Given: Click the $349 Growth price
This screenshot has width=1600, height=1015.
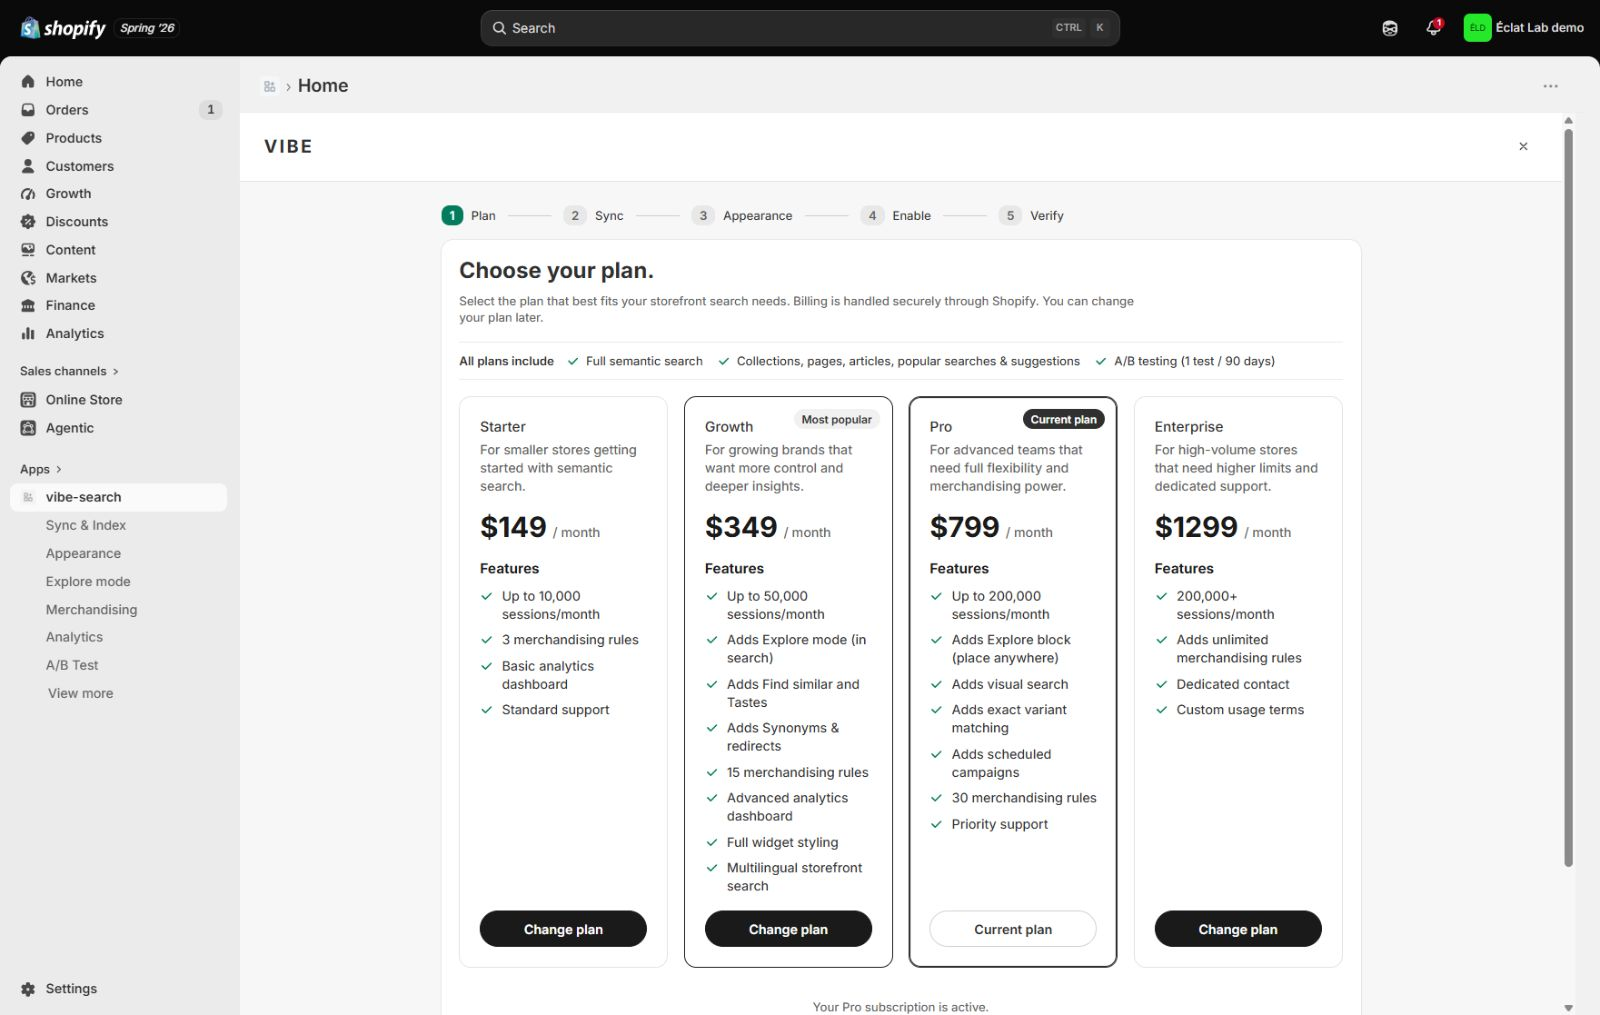Looking at the screenshot, I should click(741, 527).
